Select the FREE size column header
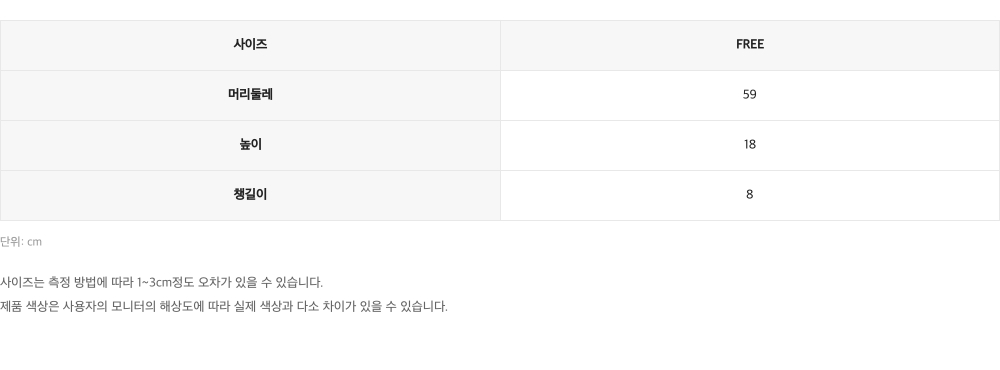The image size is (1000, 370). point(749,45)
